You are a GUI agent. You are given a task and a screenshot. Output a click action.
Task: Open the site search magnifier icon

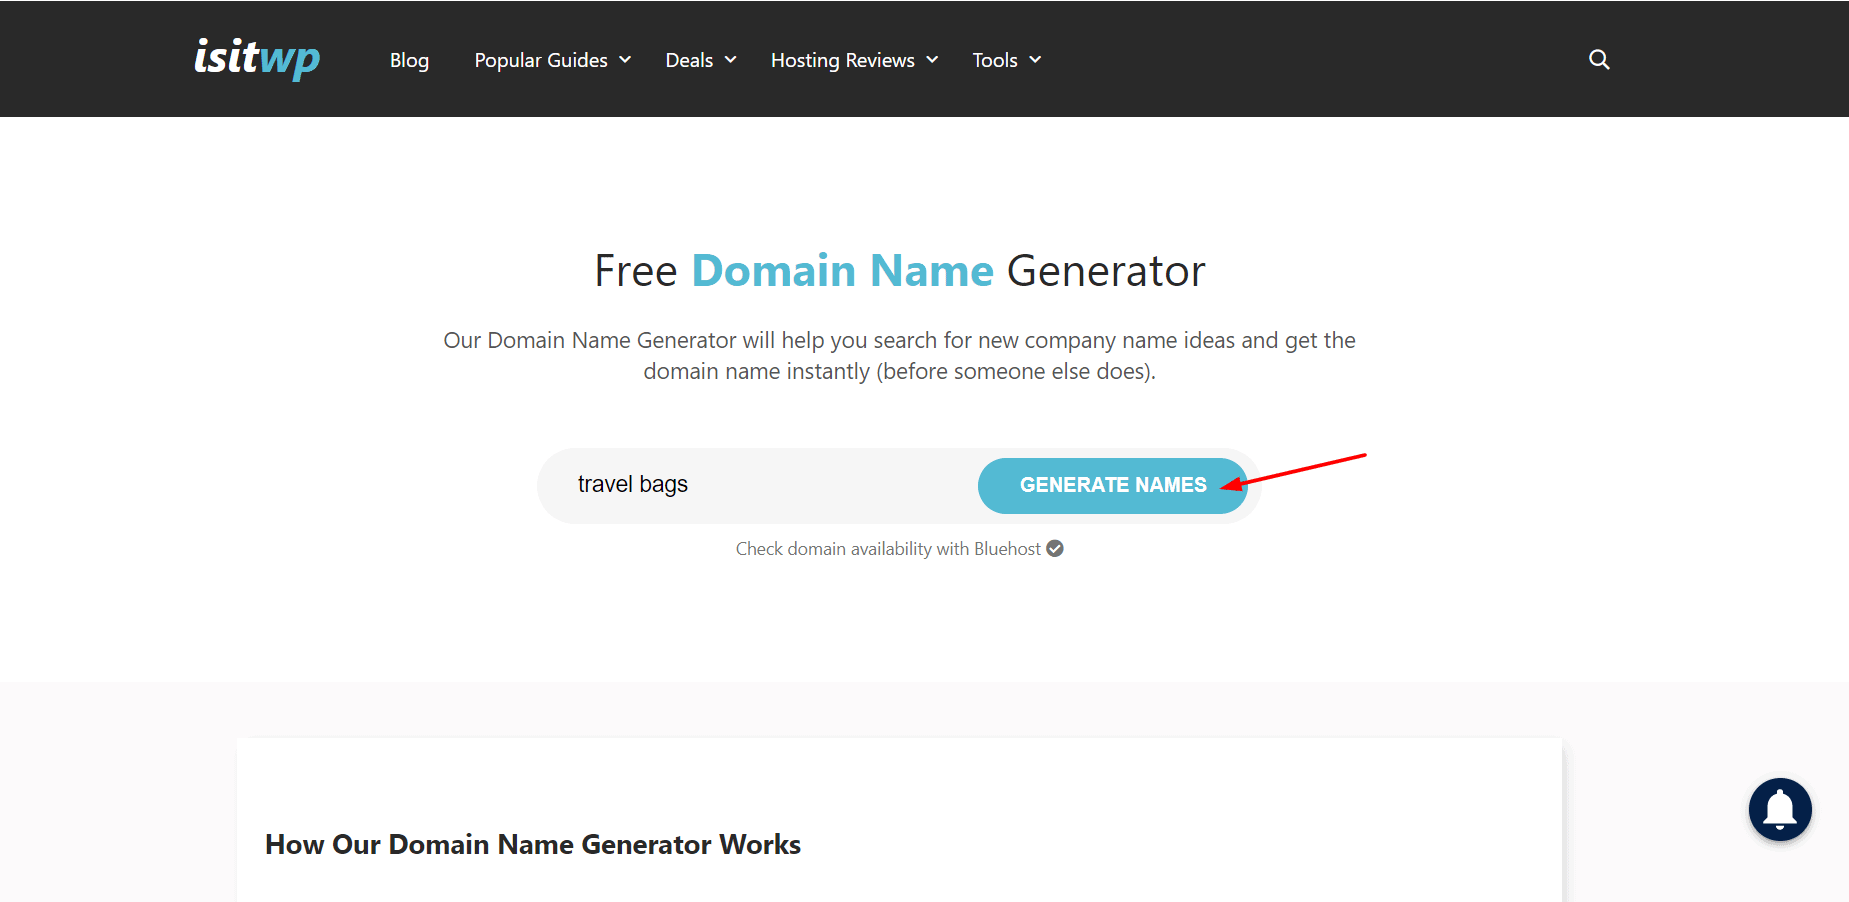point(1599,60)
